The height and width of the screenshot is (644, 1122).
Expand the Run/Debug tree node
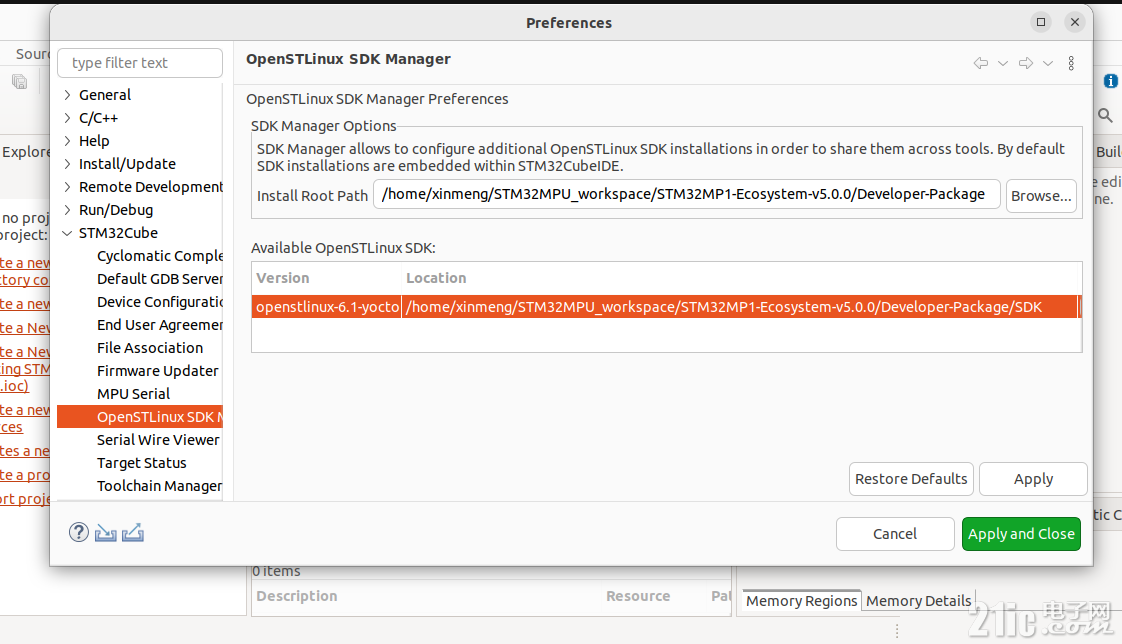(x=67, y=210)
